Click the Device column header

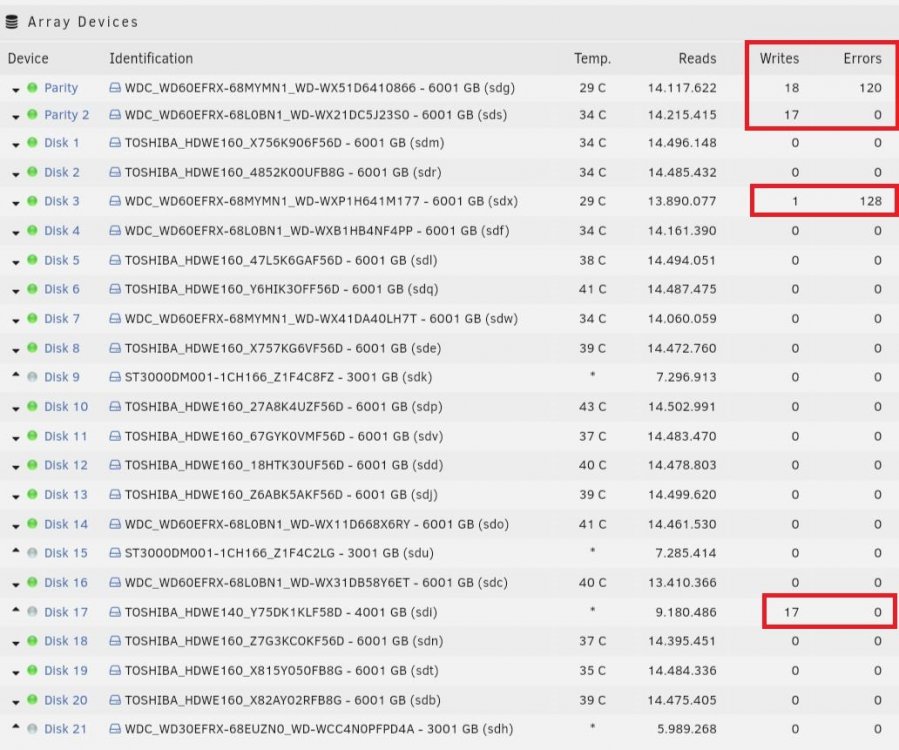tap(28, 58)
